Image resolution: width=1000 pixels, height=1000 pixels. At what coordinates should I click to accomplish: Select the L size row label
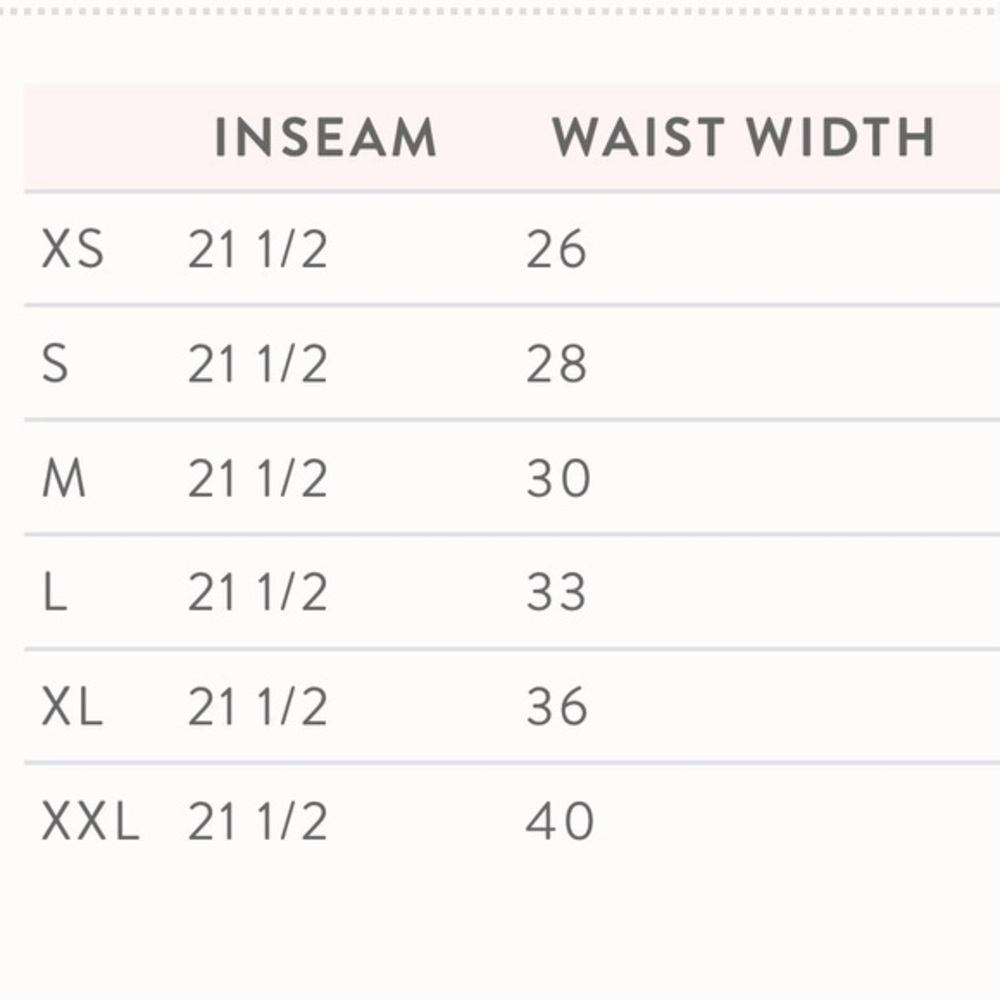pyautogui.click(x=55, y=592)
